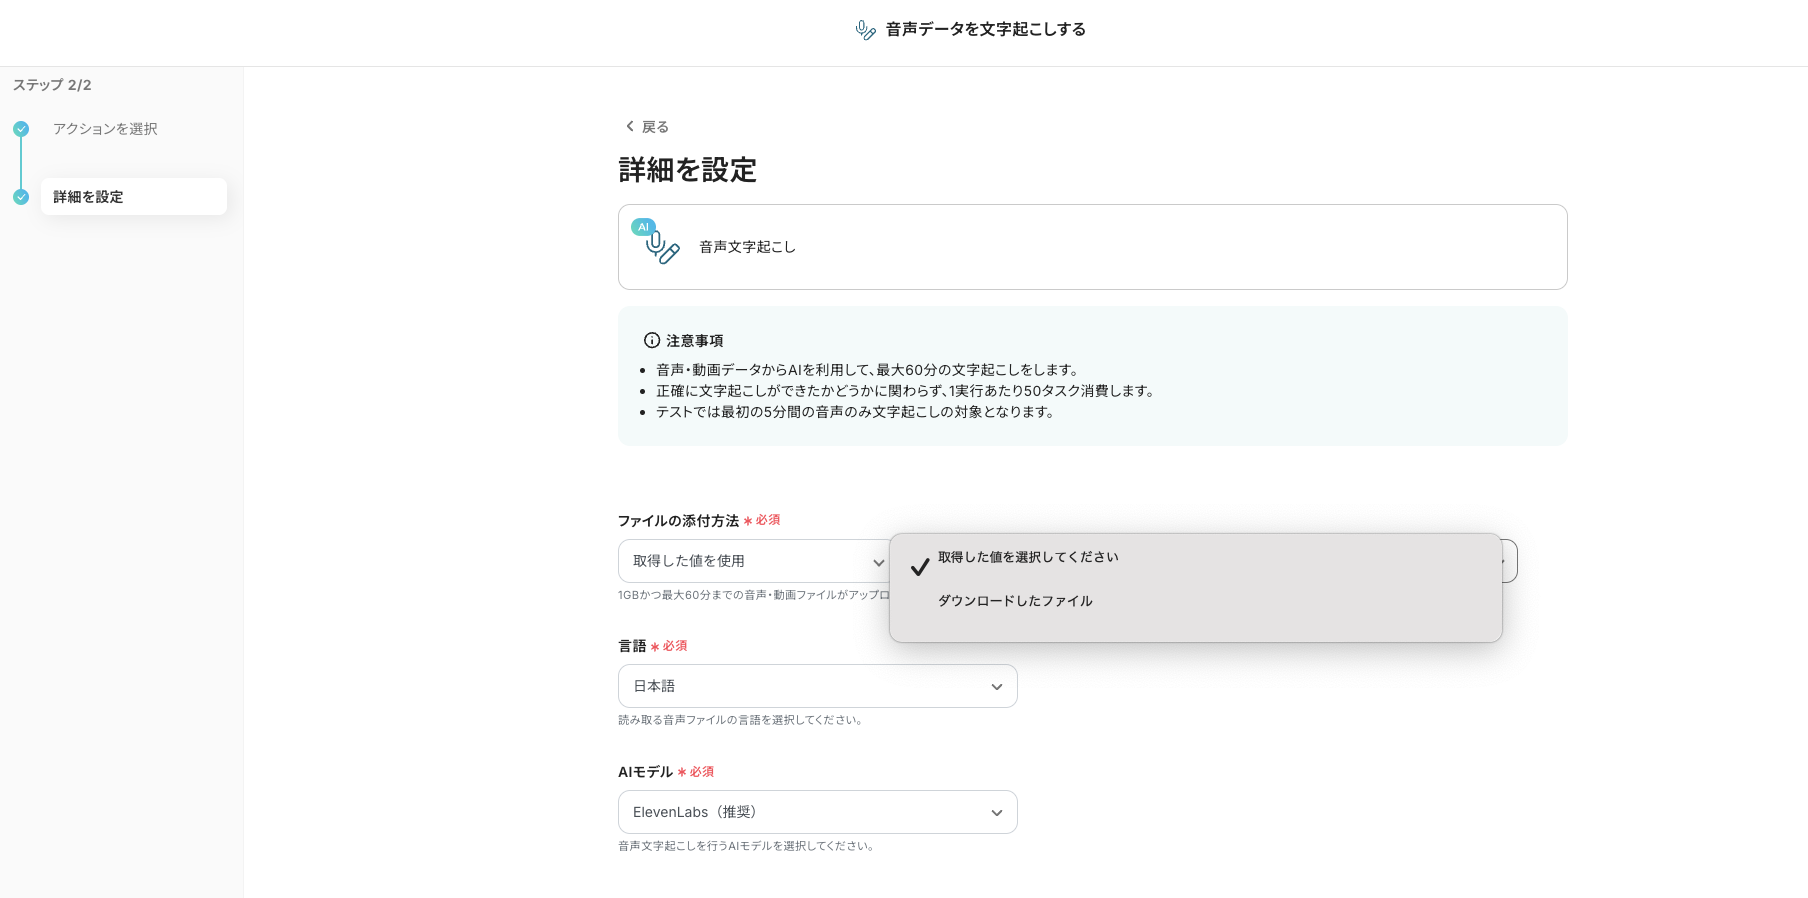Select the 詳細を設定 step in the sidebar

88,197
